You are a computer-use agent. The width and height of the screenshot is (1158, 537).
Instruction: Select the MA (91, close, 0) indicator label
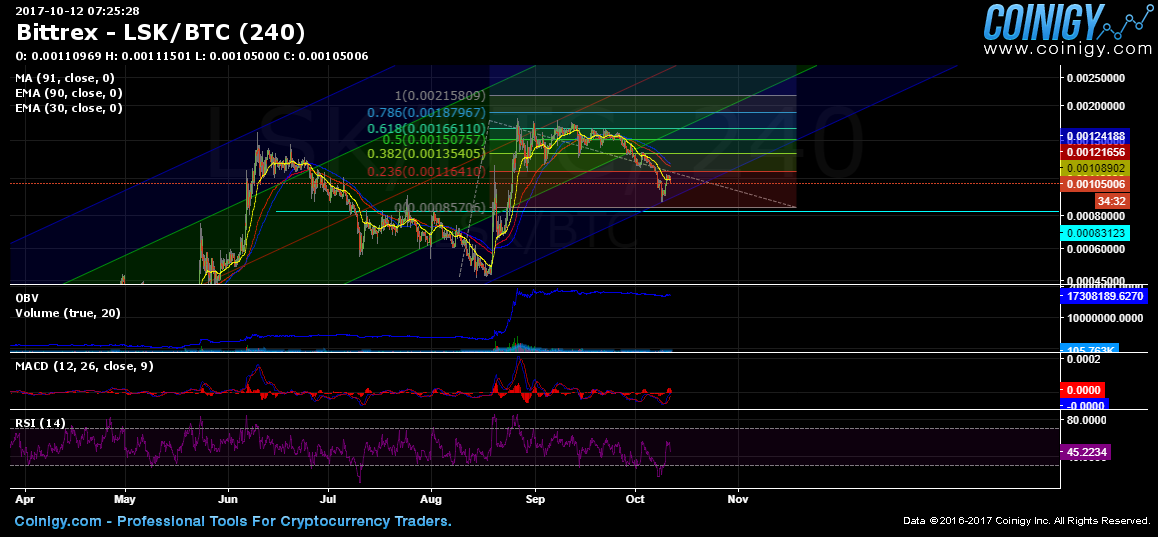(x=65, y=78)
